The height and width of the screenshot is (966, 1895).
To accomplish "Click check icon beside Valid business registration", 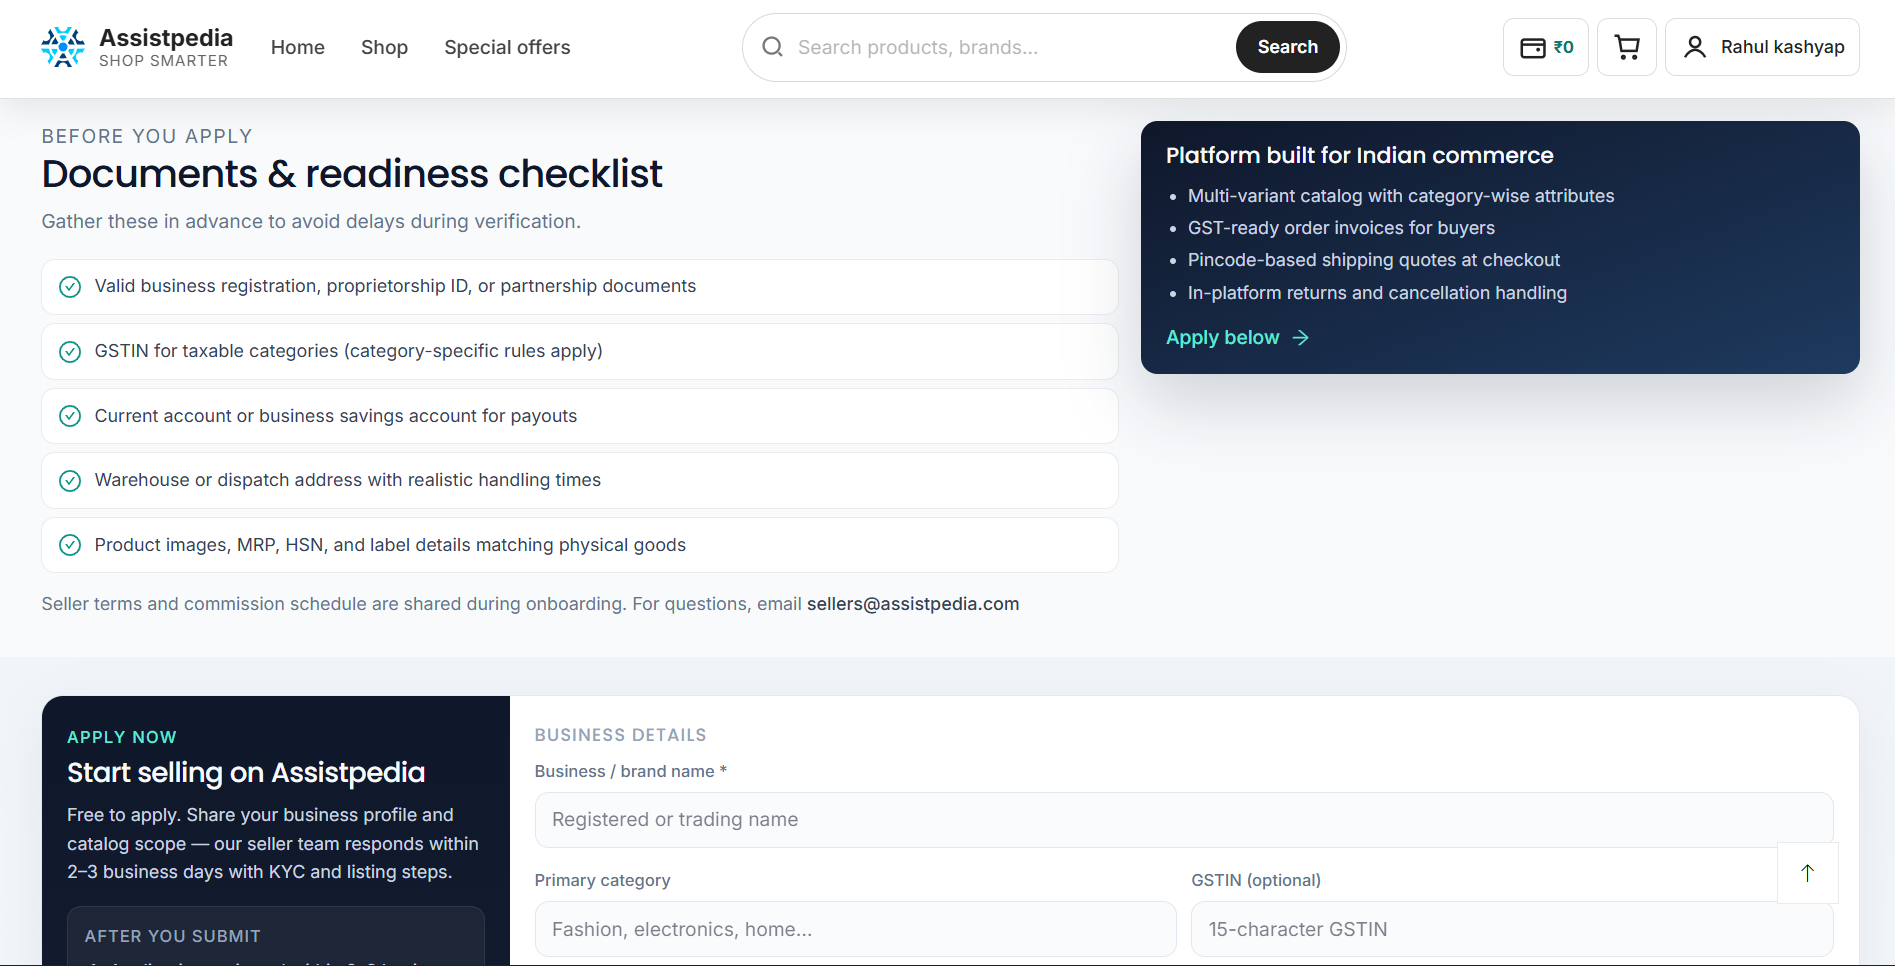I will click(70, 287).
